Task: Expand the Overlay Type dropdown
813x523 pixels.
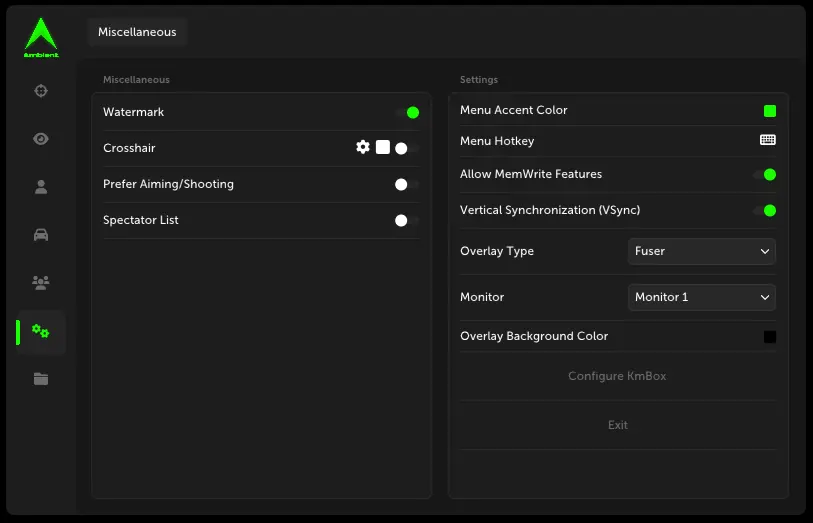Action: click(x=702, y=251)
